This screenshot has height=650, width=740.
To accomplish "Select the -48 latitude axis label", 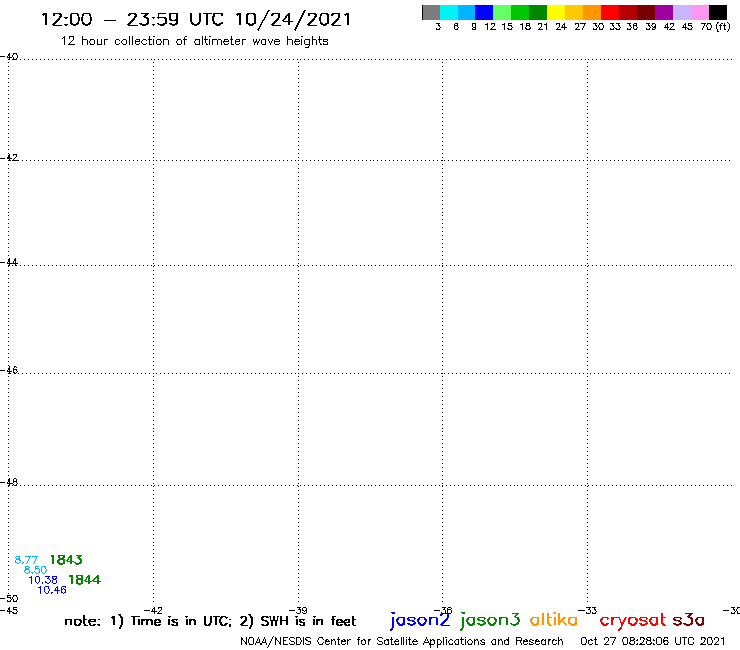I will pyautogui.click(x=9, y=482).
